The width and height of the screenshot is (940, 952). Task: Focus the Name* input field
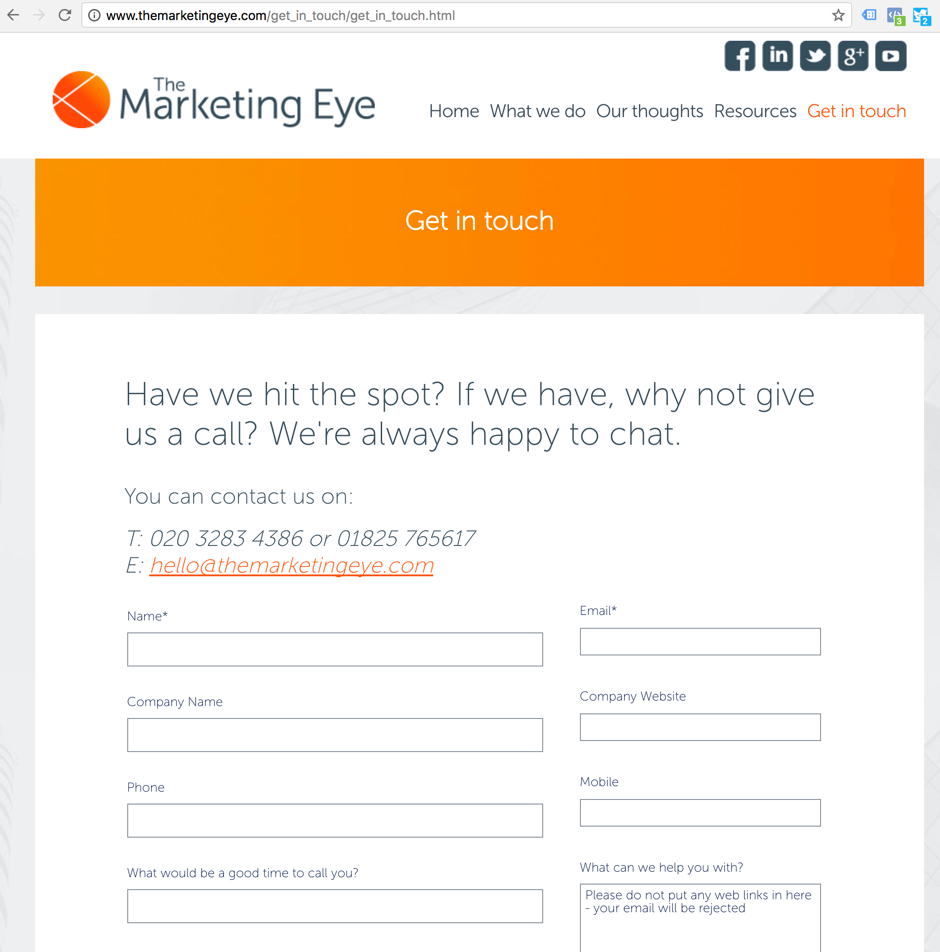click(335, 649)
